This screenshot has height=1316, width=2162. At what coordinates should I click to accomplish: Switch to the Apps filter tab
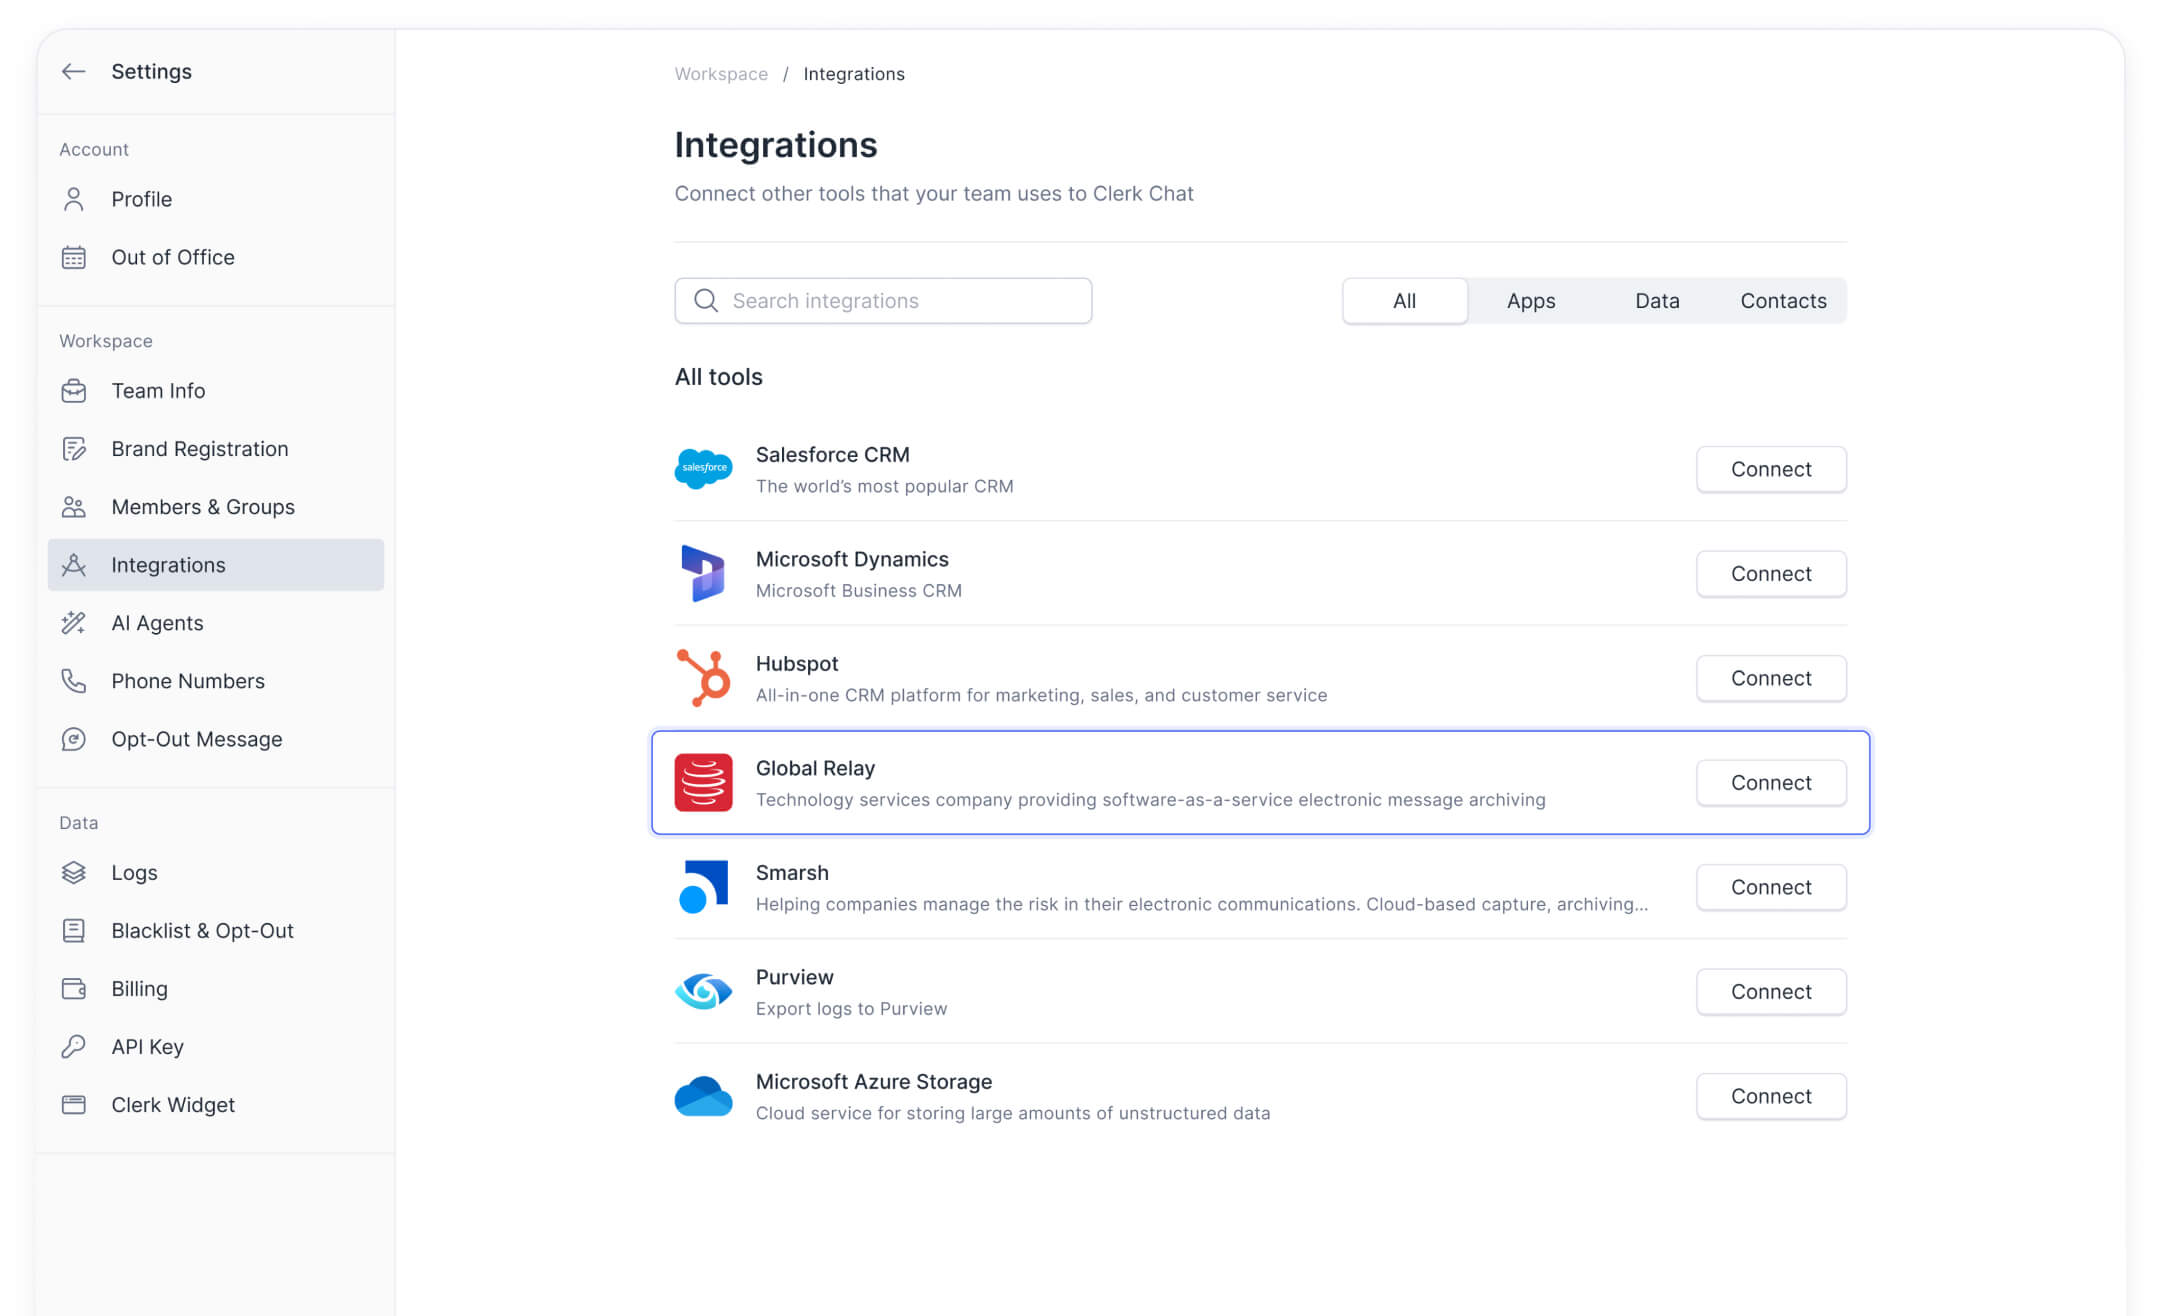click(1531, 301)
